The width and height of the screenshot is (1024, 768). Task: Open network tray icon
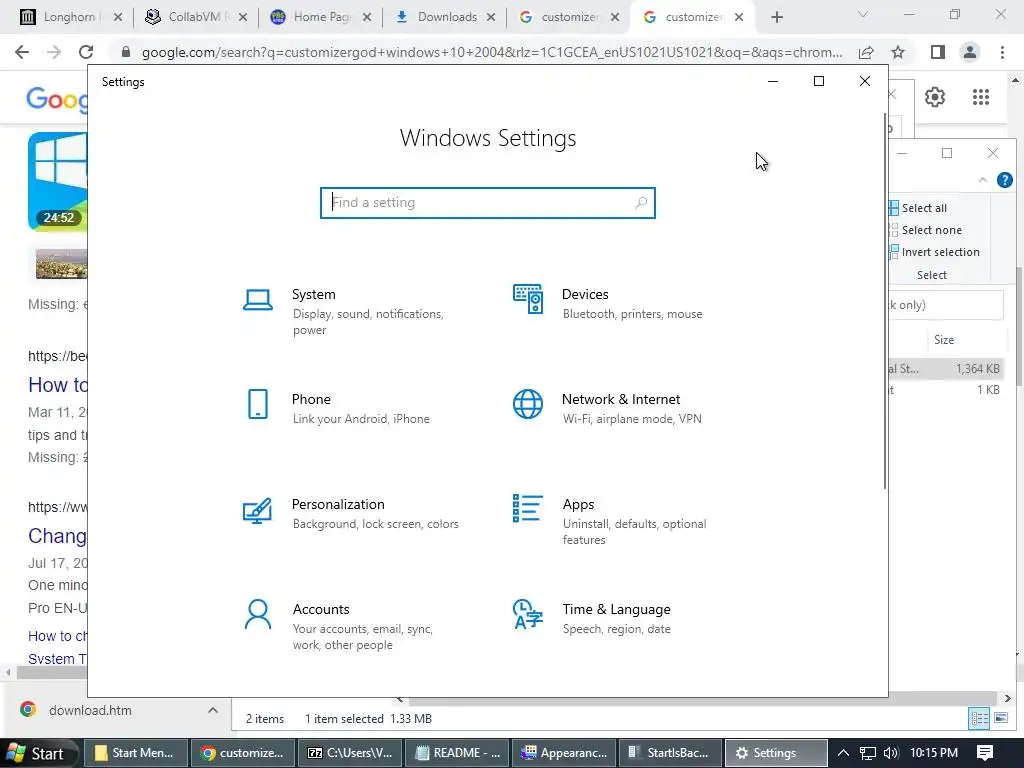(x=867, y=753)
